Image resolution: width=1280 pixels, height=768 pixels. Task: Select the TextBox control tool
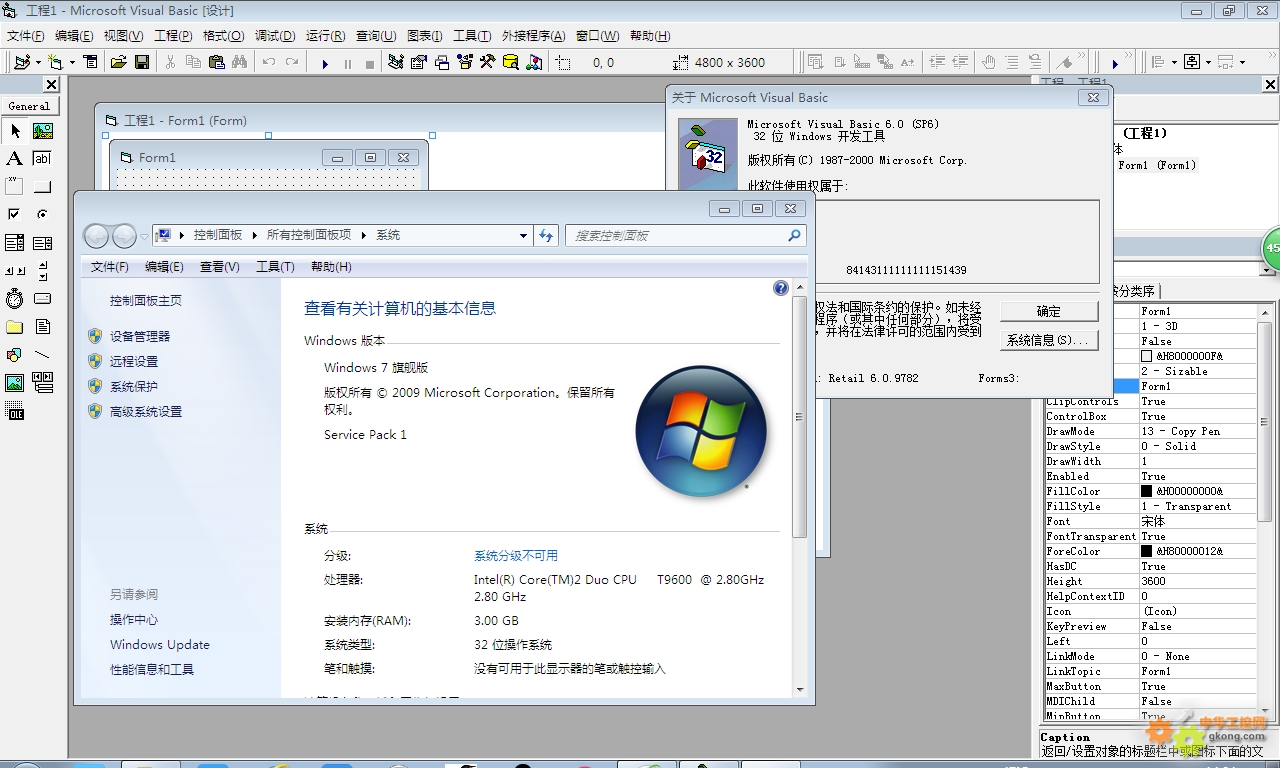point(43,159)
